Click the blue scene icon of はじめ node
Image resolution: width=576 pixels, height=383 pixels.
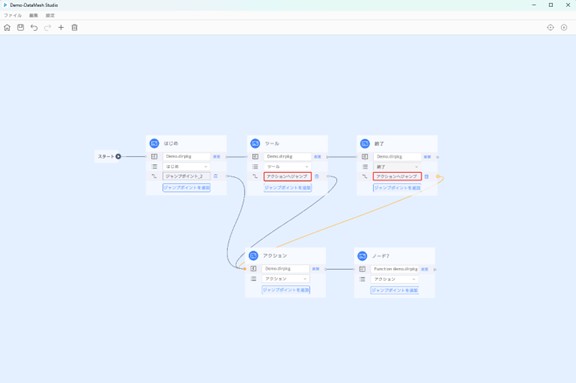click(x=154, y=143)
